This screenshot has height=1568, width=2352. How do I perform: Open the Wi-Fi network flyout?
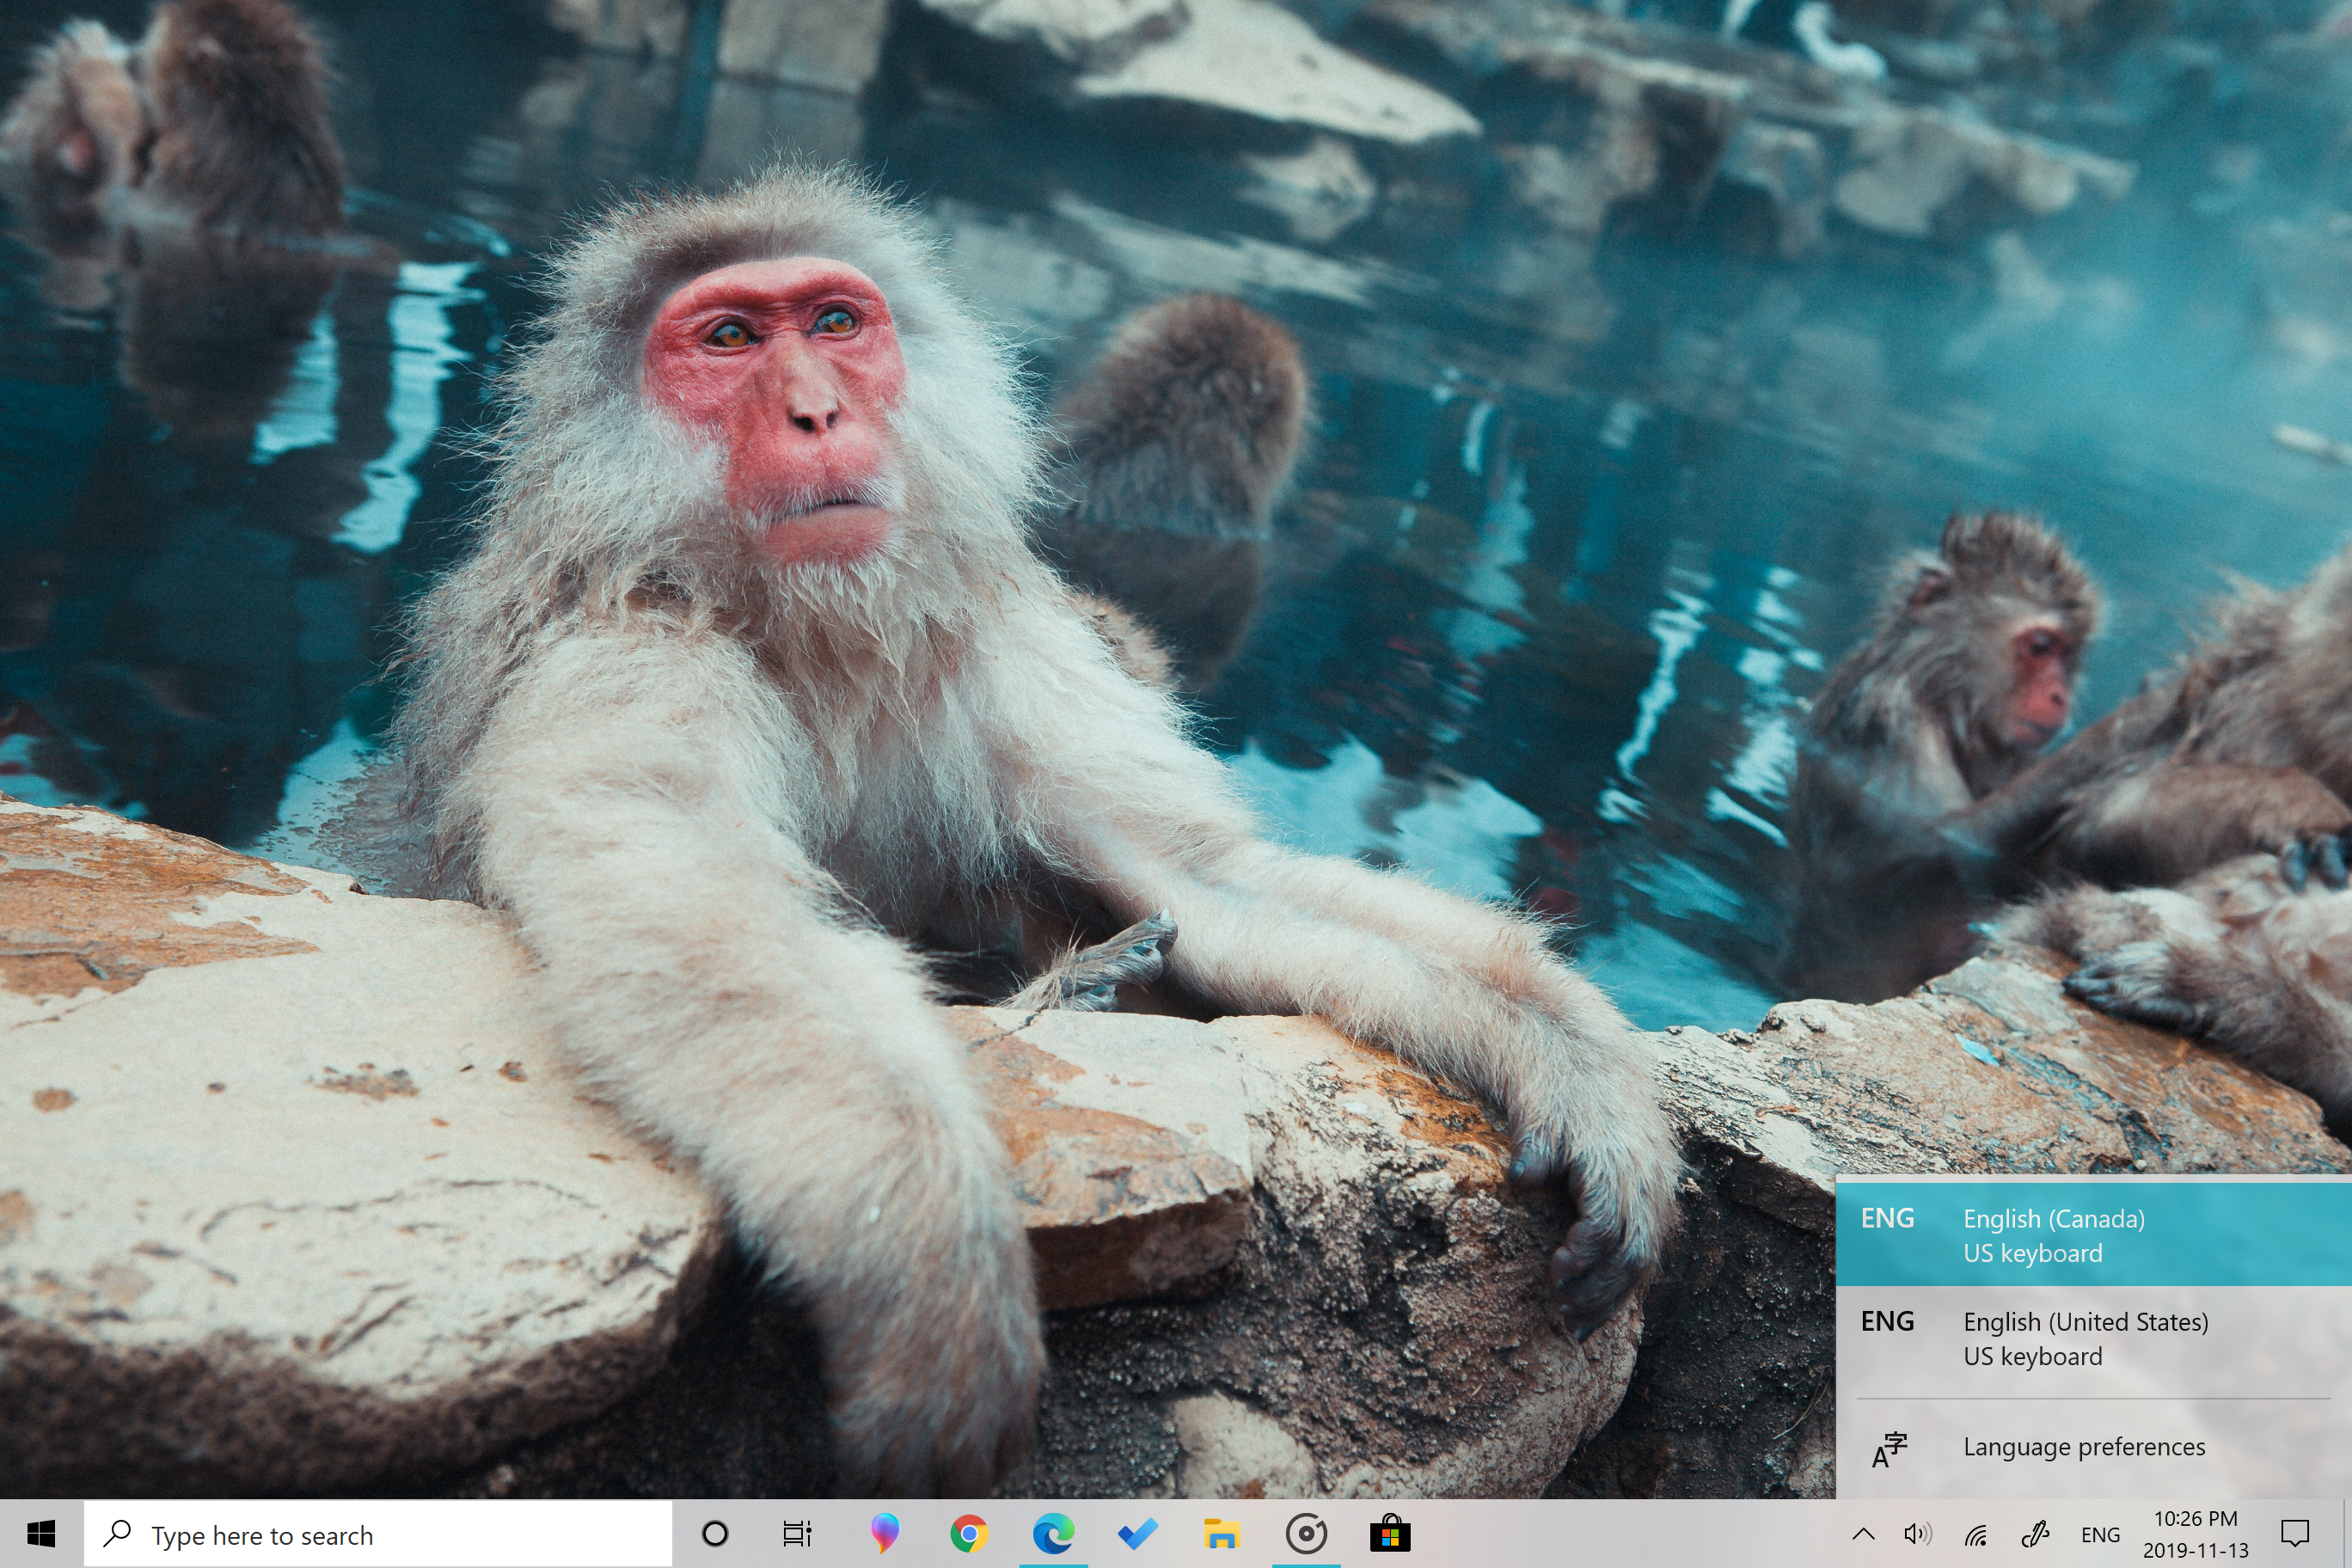click(x=1975, y=1534)
